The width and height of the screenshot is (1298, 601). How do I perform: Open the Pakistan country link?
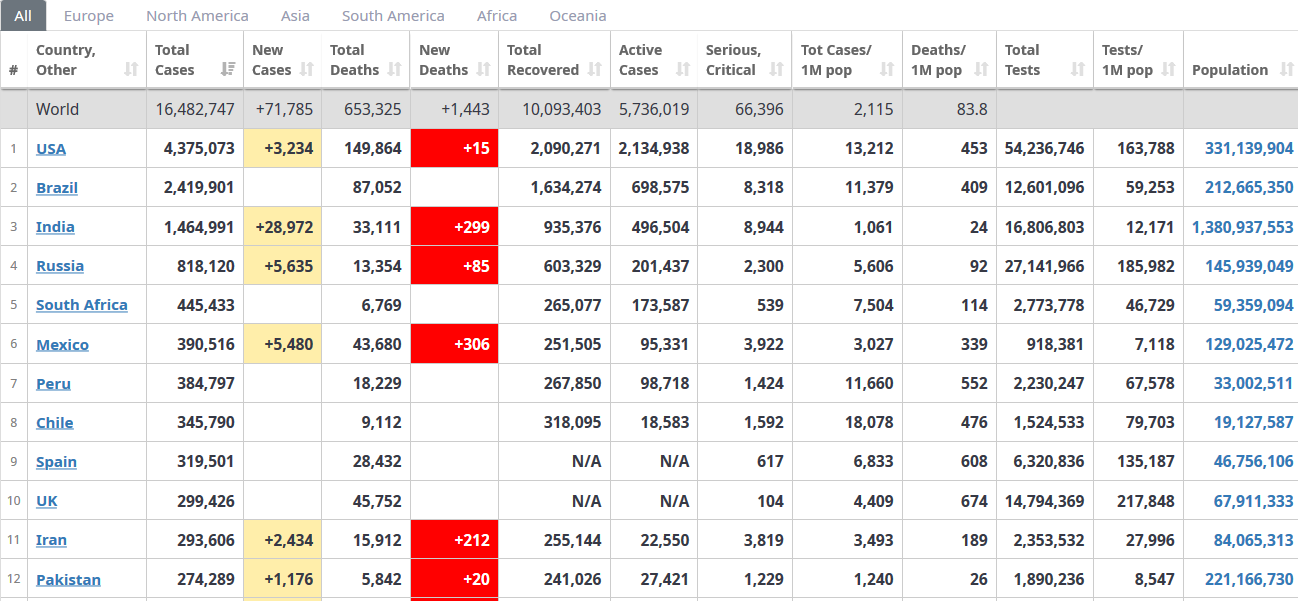pyautogui.click(x=68, y=580)
